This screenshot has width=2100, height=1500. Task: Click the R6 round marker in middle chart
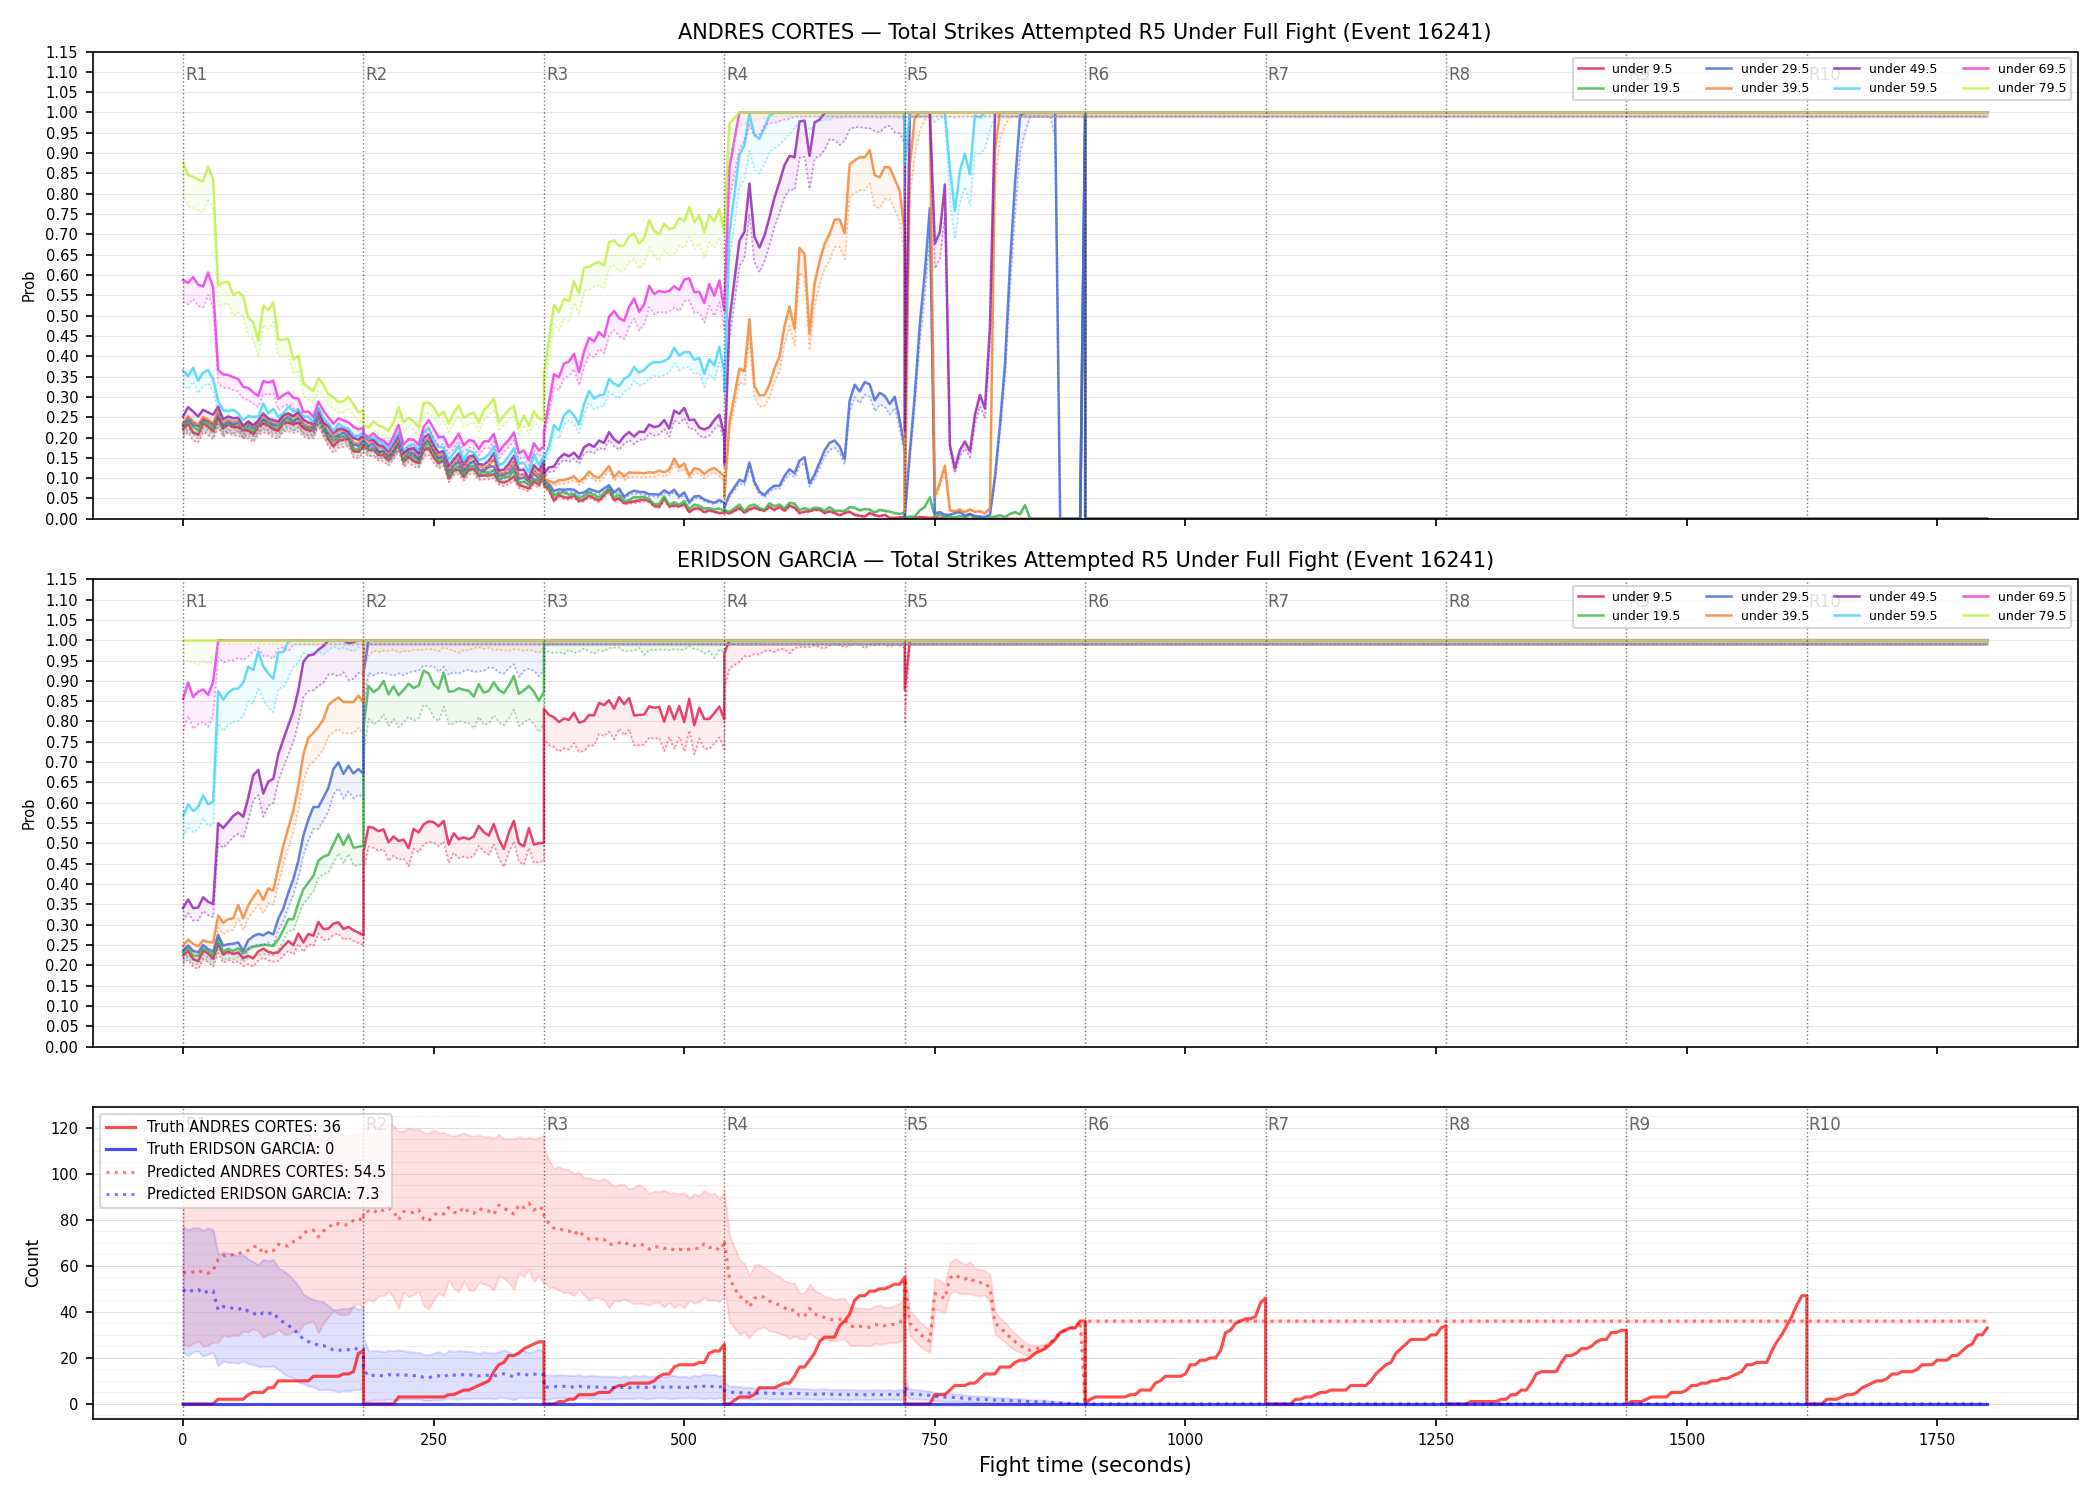(1098, 601)
